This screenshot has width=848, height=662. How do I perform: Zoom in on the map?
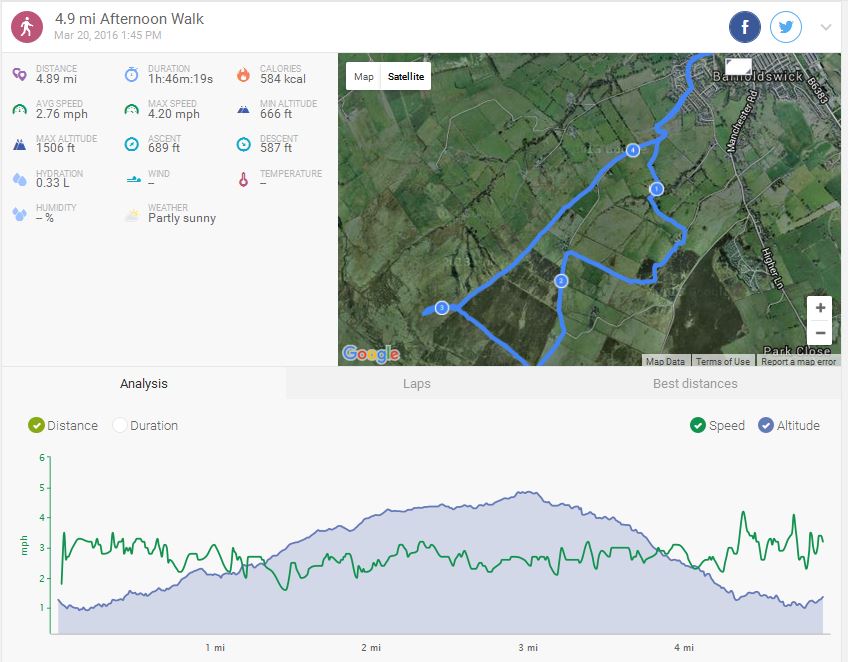click(x=820, y=308)
